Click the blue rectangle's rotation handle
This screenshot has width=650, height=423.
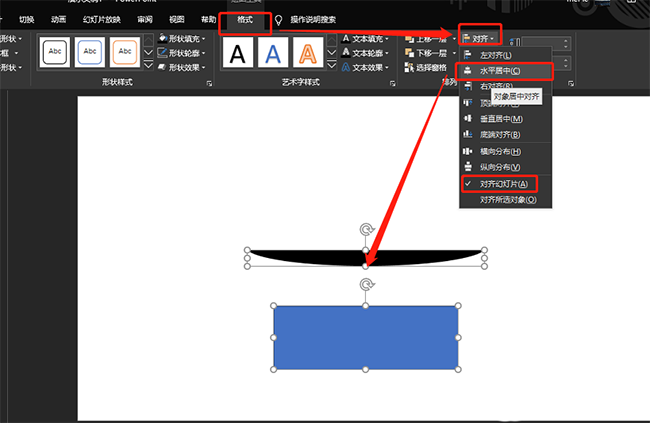coord(366,284)
